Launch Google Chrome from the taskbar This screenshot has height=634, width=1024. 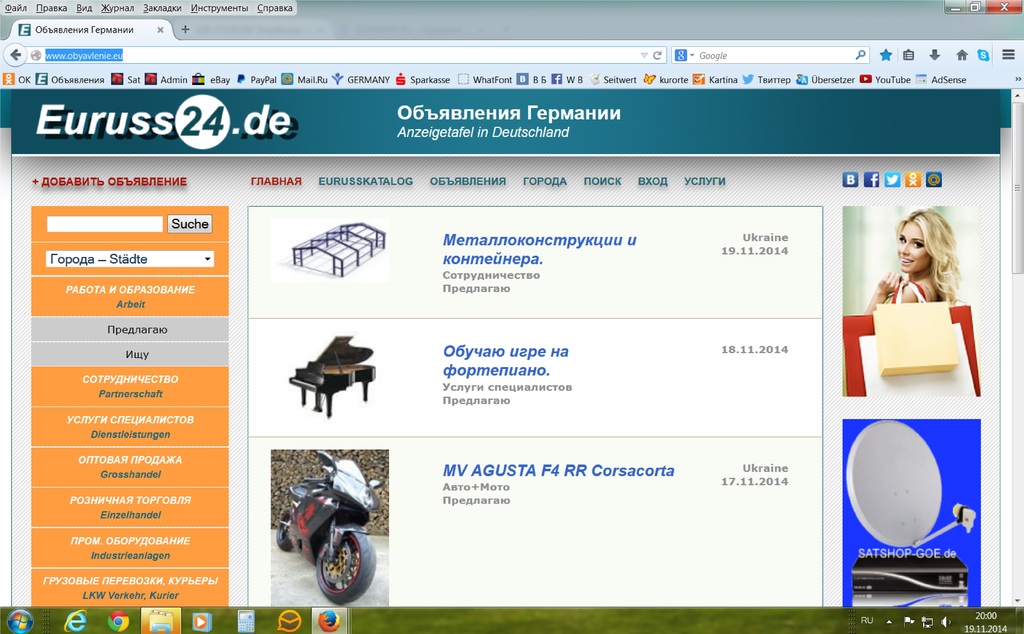118,620
